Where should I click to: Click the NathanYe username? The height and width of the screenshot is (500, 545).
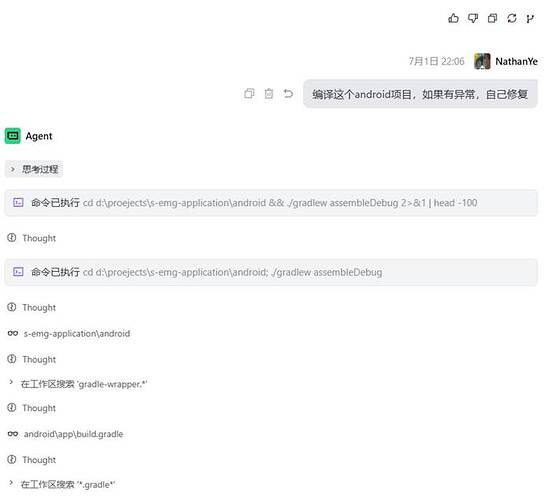point(516,62)
